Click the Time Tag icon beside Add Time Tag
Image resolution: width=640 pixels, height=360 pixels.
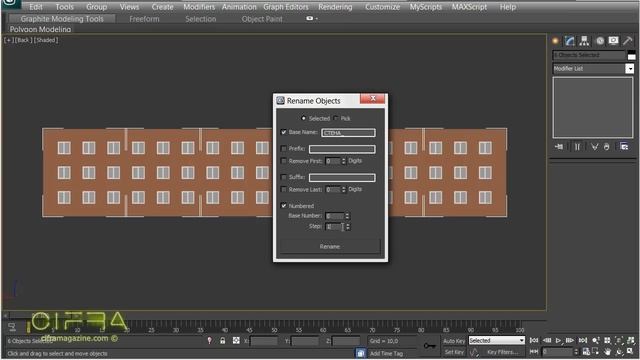[360, 353]
